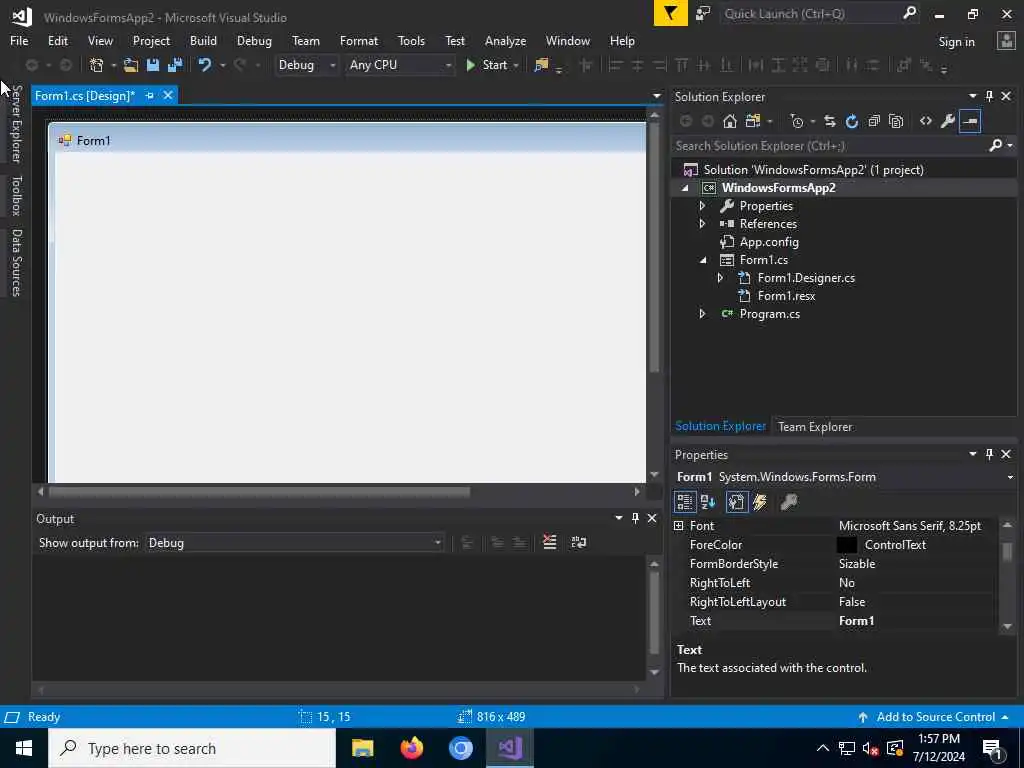Viewport: 1024px width, 768px height.
Task: Refresh the Solution Explorer
Action: coord(852,121)
